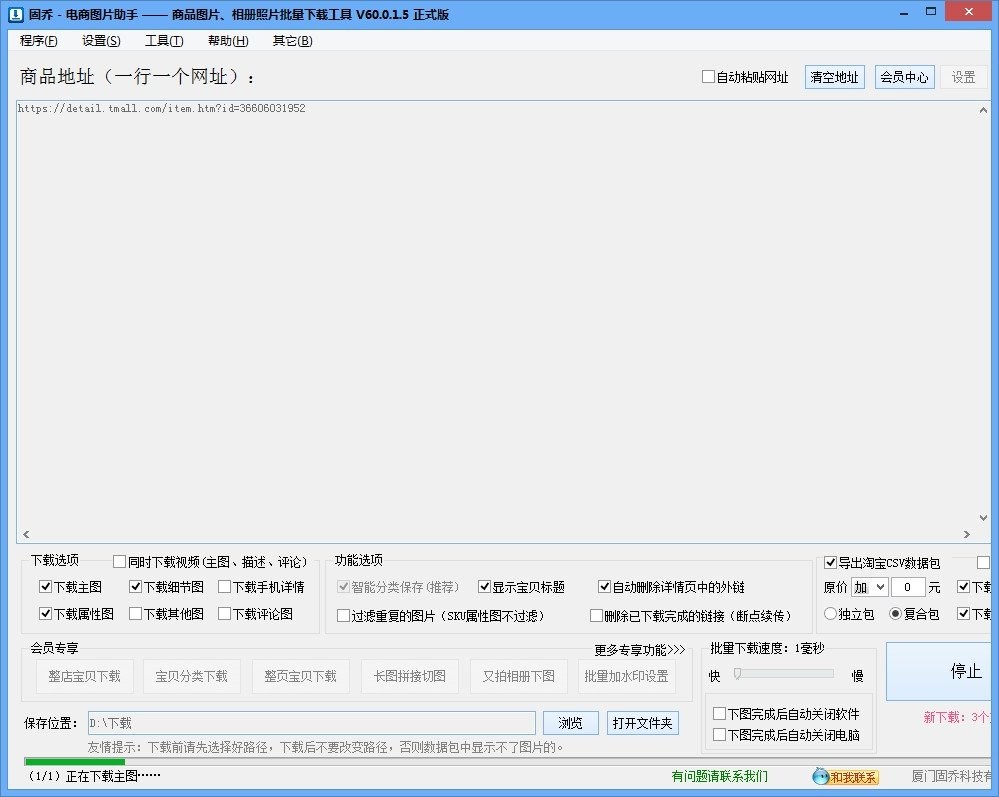Image resolution: width=999 pixels, height=797 pixels.
Task: Click the left arrow of the horizontal scrollbar
Action: pyautogui.click(x=26, y=535)
